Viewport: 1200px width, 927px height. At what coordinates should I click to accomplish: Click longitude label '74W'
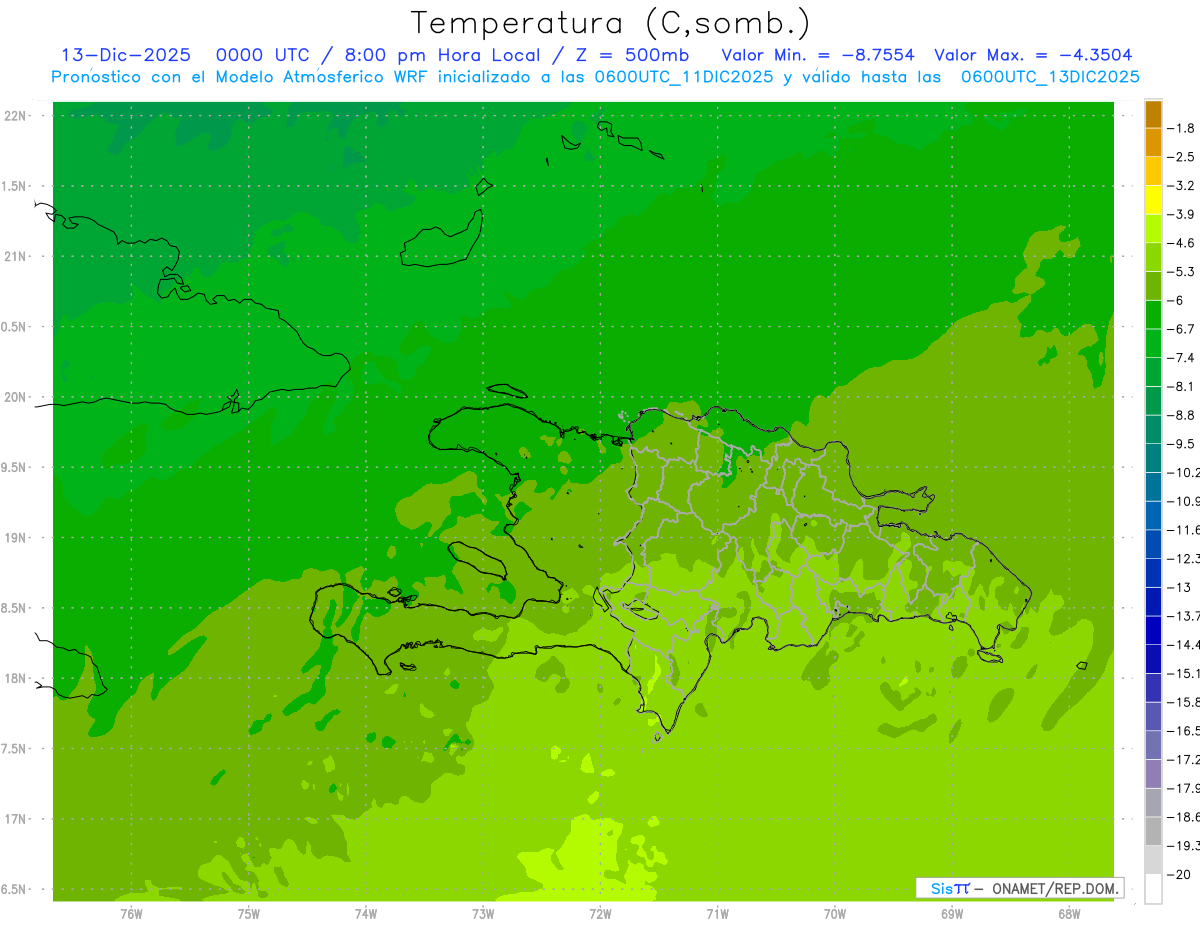(365, 913)
